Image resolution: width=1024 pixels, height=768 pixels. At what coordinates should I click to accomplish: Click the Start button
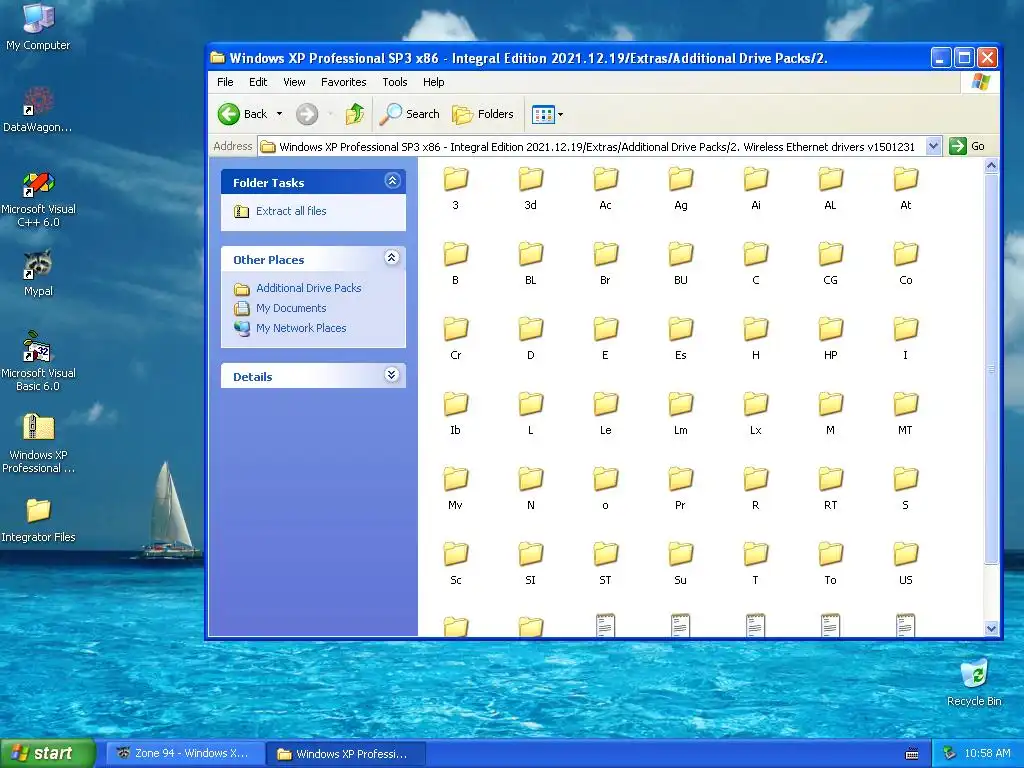pos(48,753)
